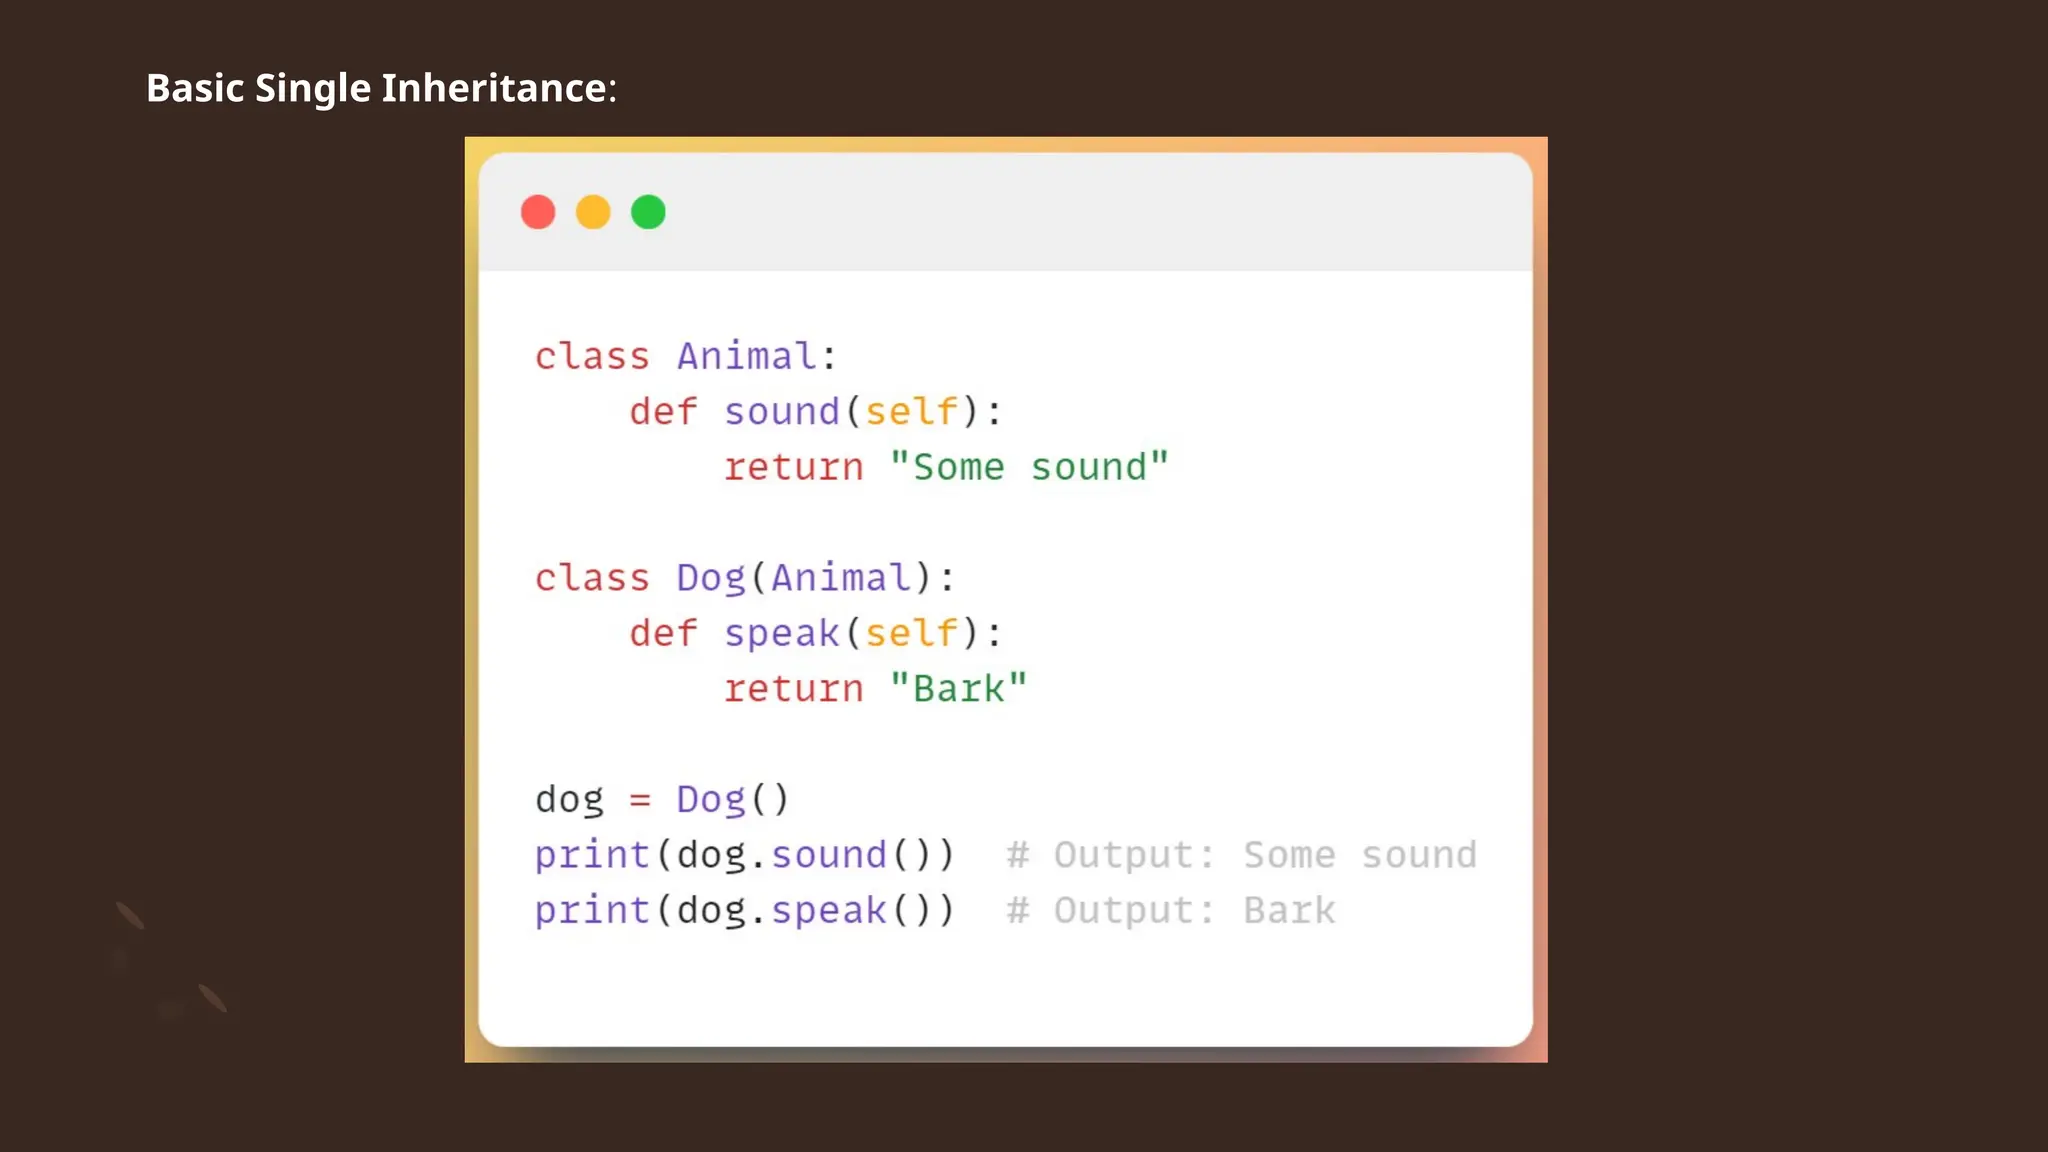
Task: Click the line 'dog = Dog()'
Action: (x=662, y=799)
